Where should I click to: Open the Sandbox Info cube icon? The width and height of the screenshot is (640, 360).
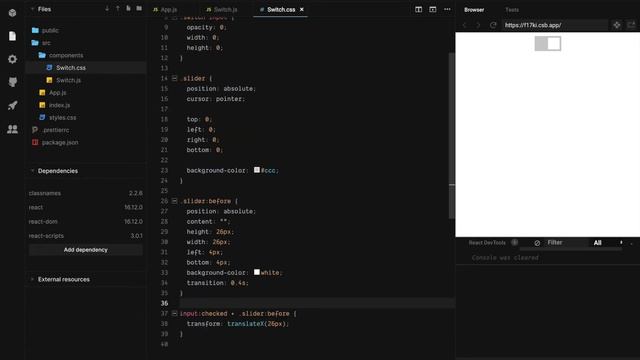click(x=12, y=13)
